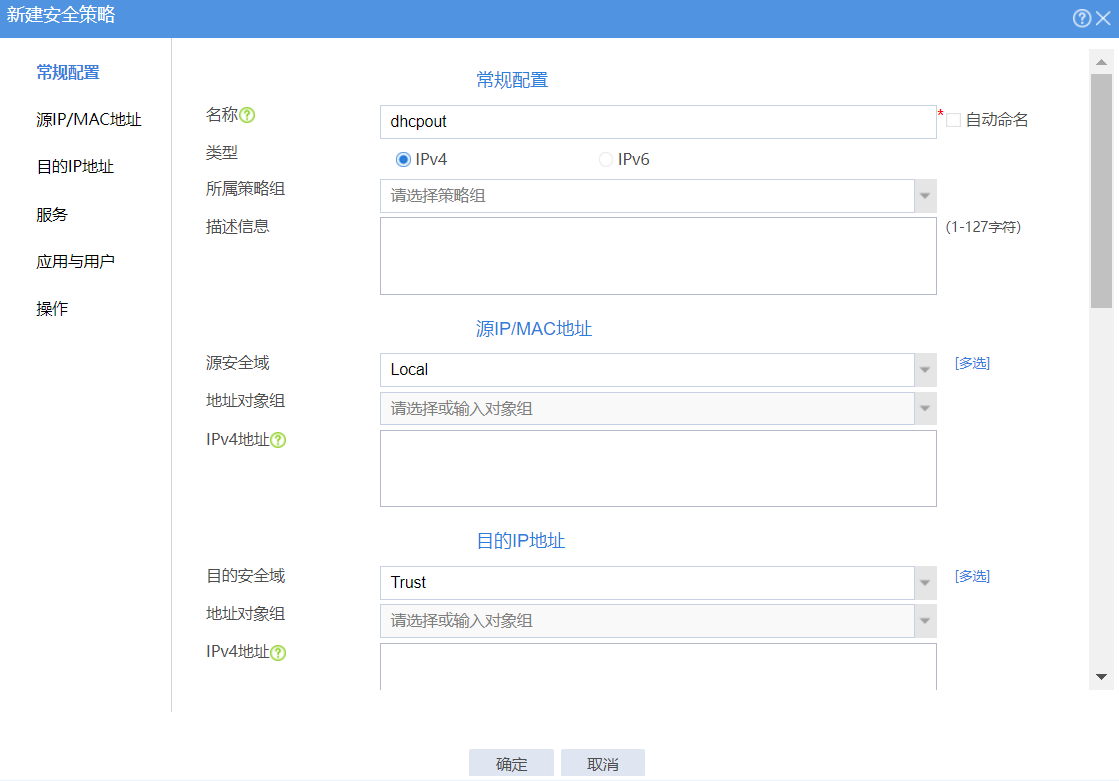This screenshot has width=1119, height=781.
Task: Open the 所属策略组 dropdown
Action: 925,196
